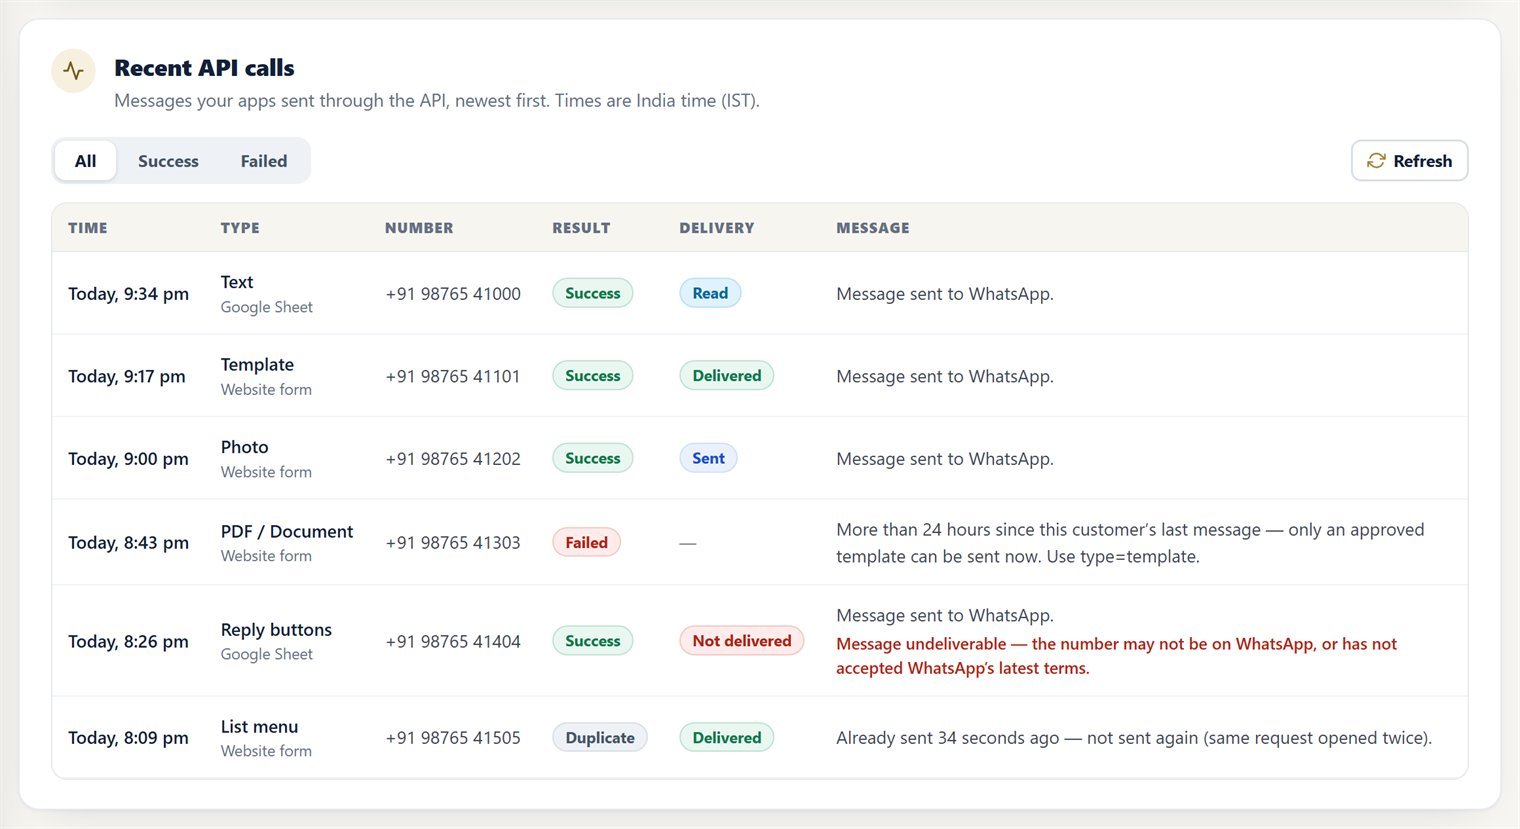This screenshot has height=829, width=1520.
Task: Click the Refresh button
Action: pos(1410,161)
